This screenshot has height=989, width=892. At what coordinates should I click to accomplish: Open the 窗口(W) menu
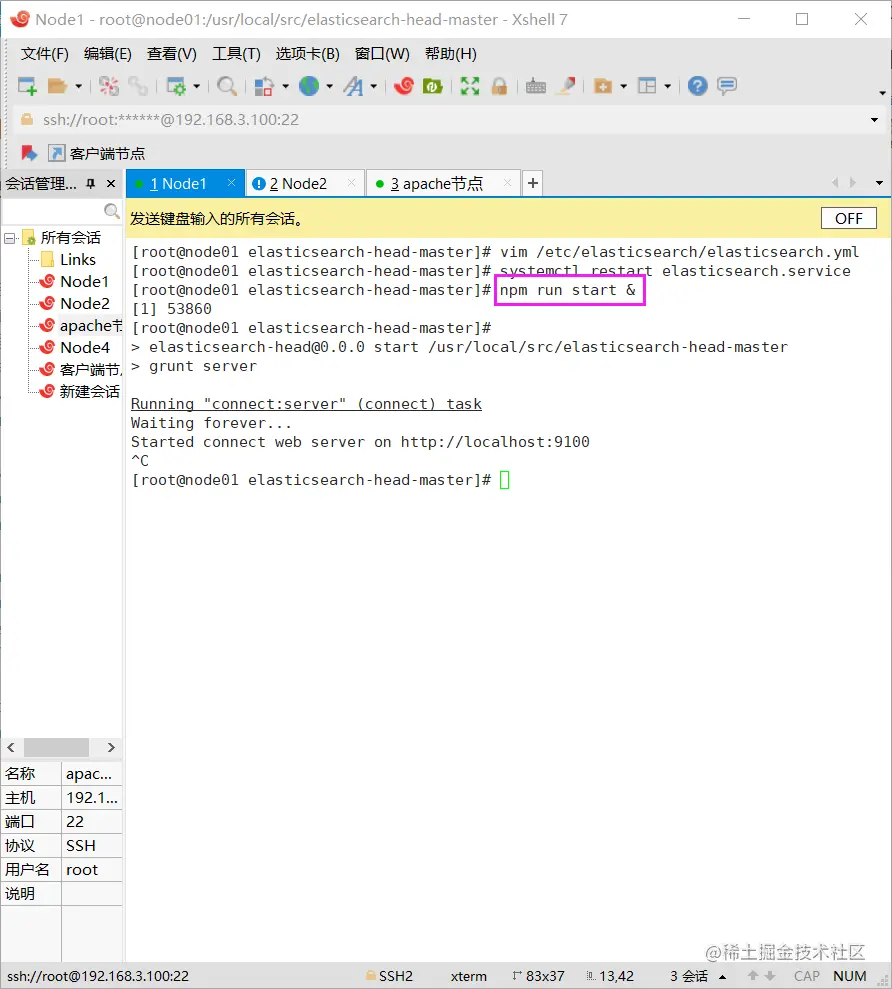[382, 54]
